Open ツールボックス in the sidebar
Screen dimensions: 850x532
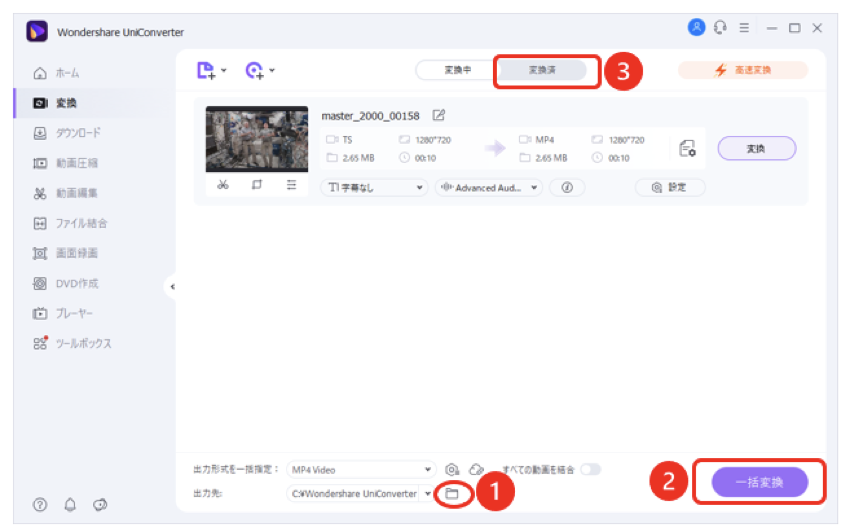(x=73, y=343)
